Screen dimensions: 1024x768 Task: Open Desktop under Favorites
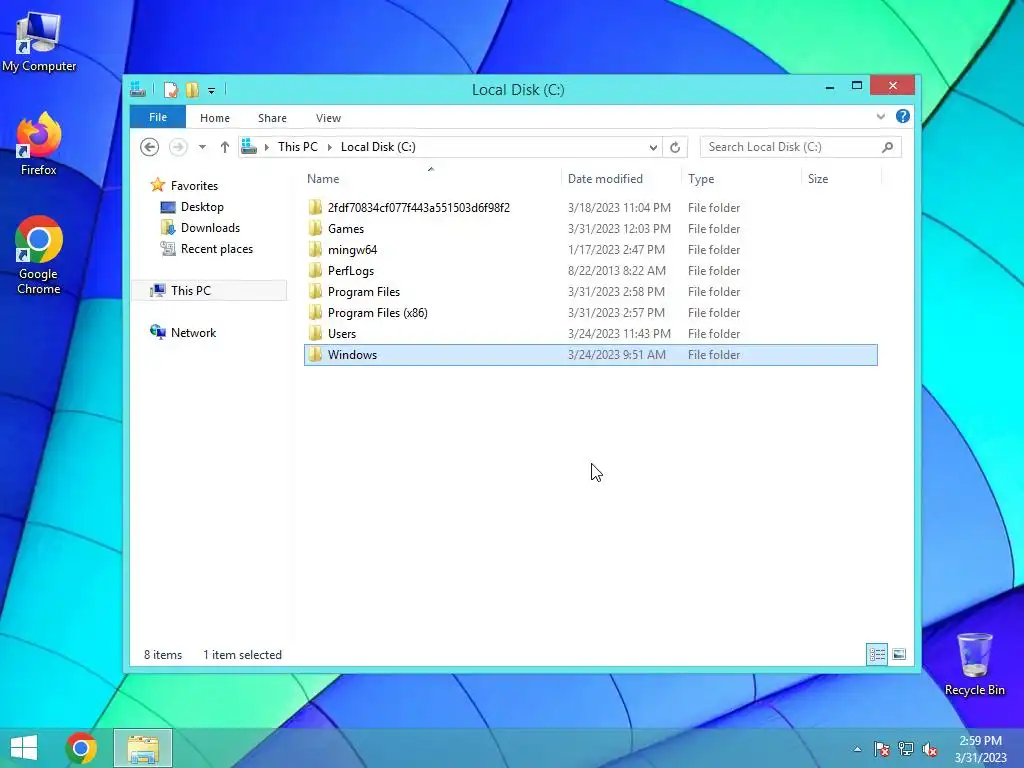(x=202, y=207)
